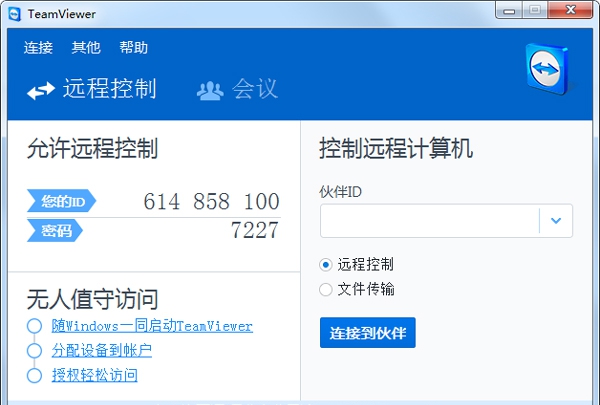Open the 授权轻松访问 link
The width and height of the screenshot is (600, 405).
click(95, 375)
